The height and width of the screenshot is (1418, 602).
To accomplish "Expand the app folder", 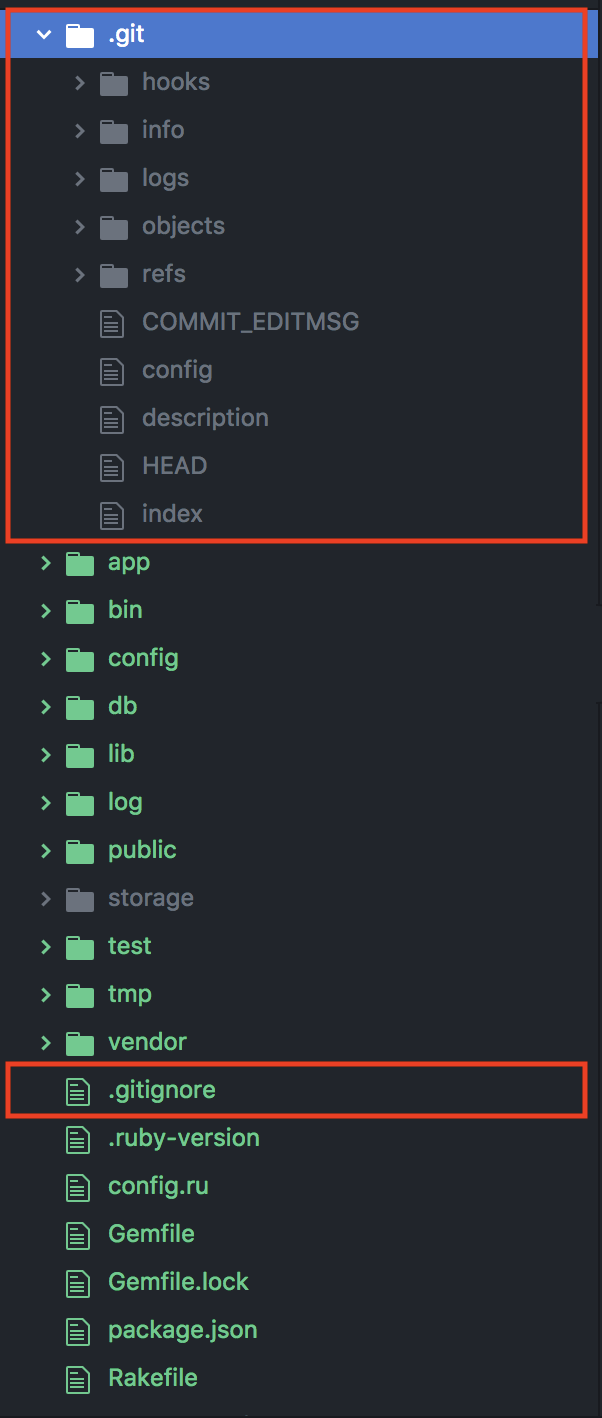I will pyautogui.click(x=45, y=562).
